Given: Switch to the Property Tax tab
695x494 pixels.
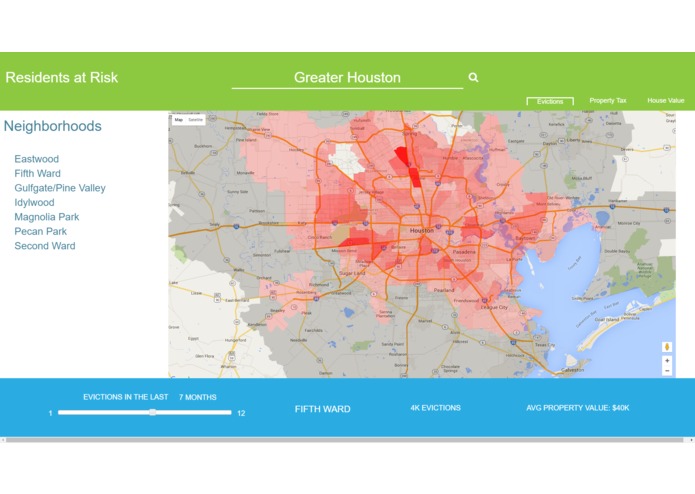Looking at the screenshot, I should pyautogui.click(x=608, y=101).
